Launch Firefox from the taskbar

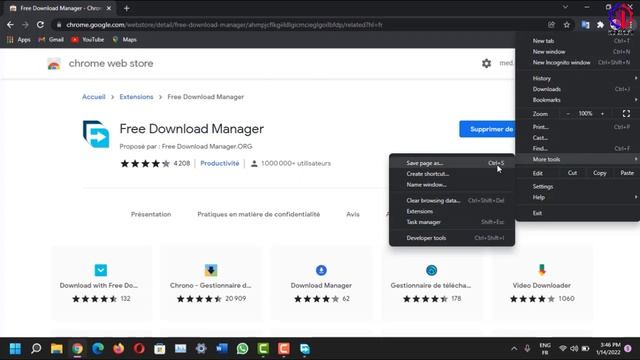click(x=119, y=349)
